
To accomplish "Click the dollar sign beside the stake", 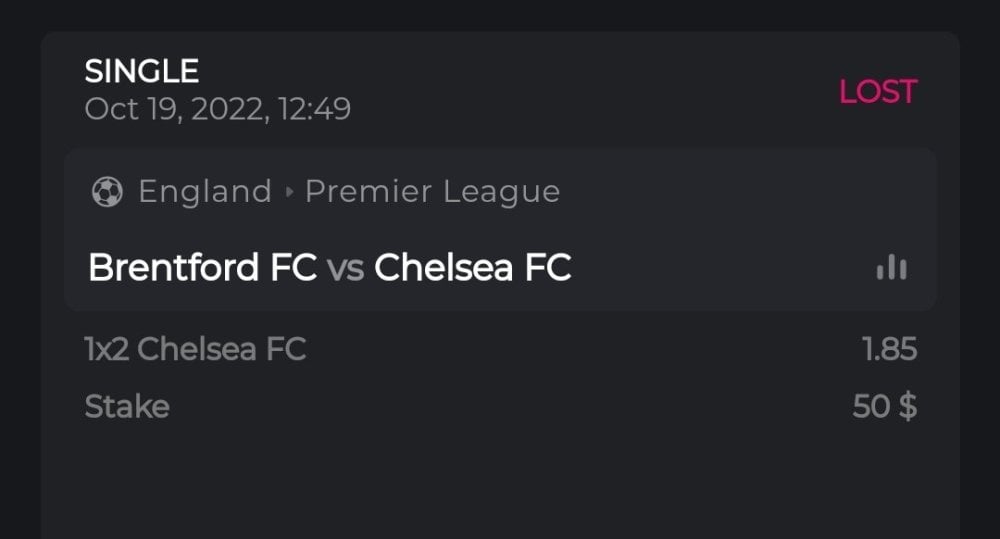I will pyautogui.click(x=907, y=407).
